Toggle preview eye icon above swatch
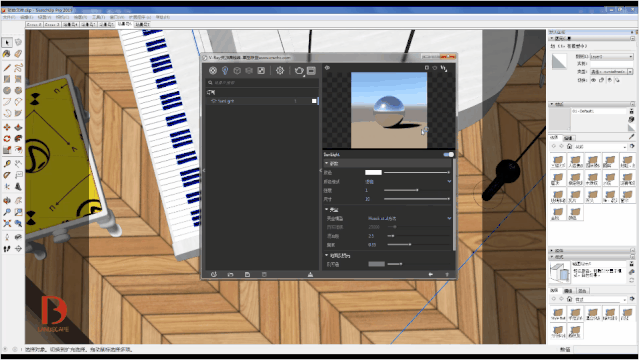639x360 pixels. point(327,68)
